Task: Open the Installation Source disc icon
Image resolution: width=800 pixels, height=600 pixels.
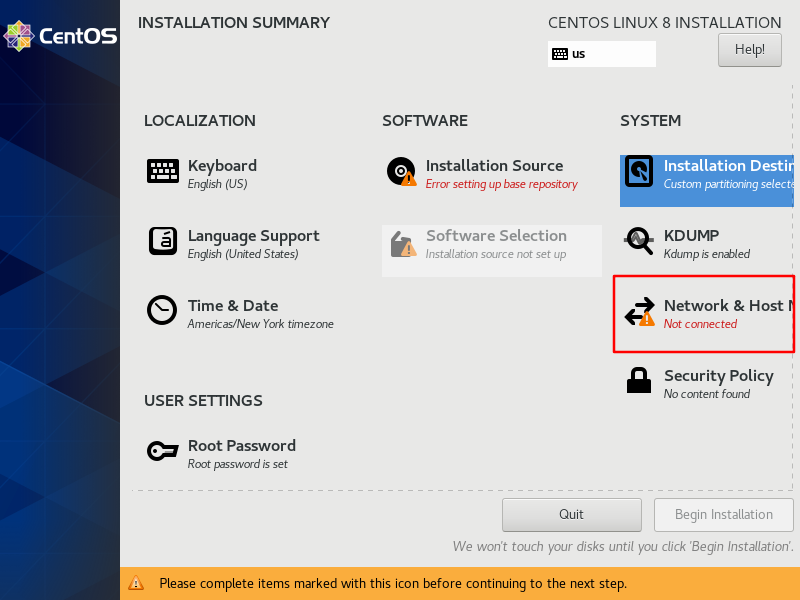Action: pos(402,171)
